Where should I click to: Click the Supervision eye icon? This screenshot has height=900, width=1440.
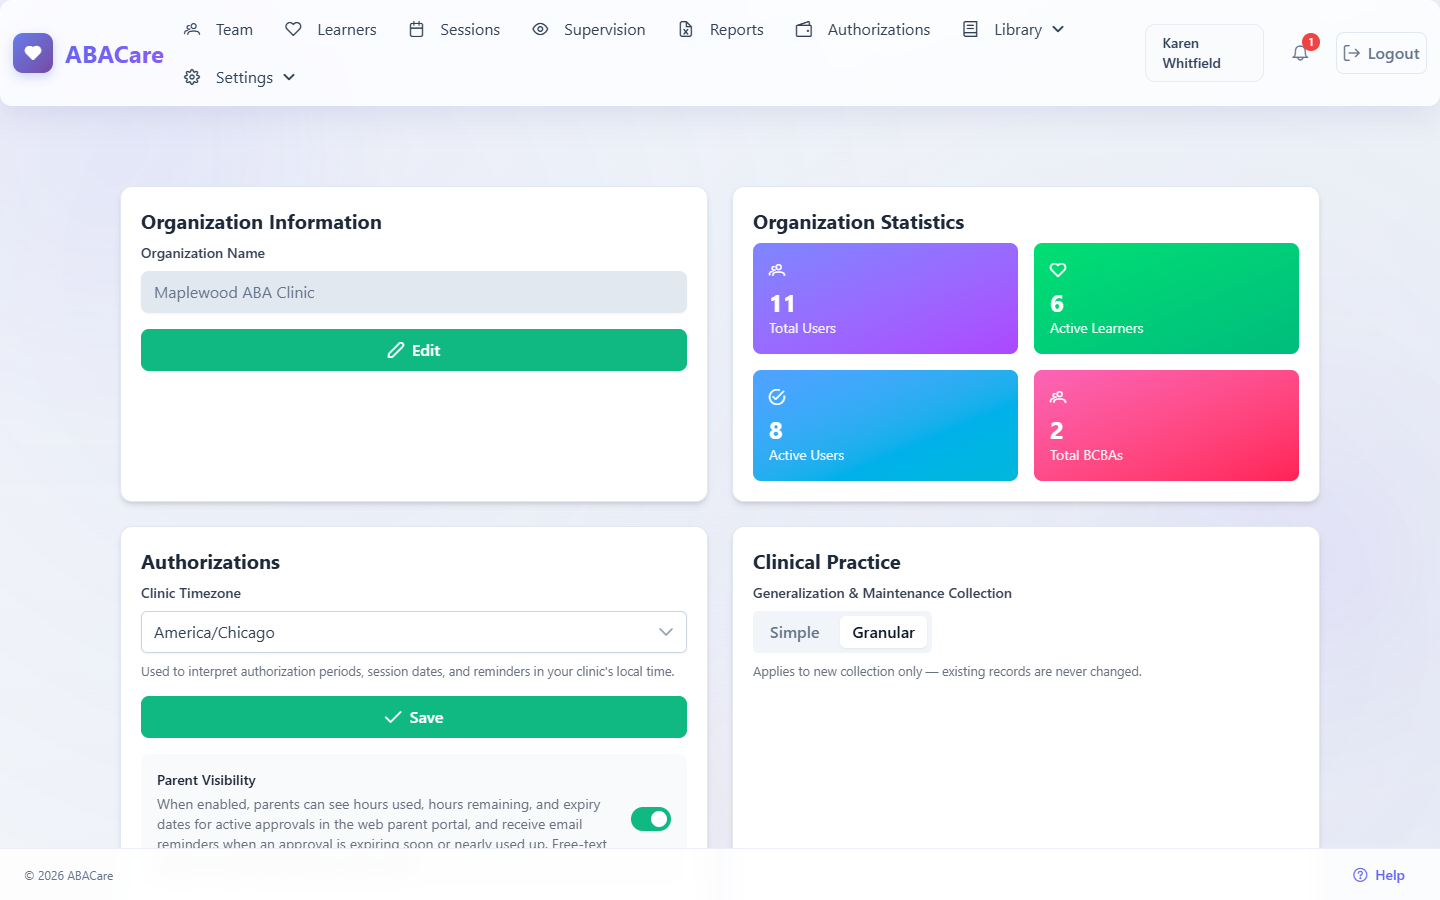coord(540,29)
